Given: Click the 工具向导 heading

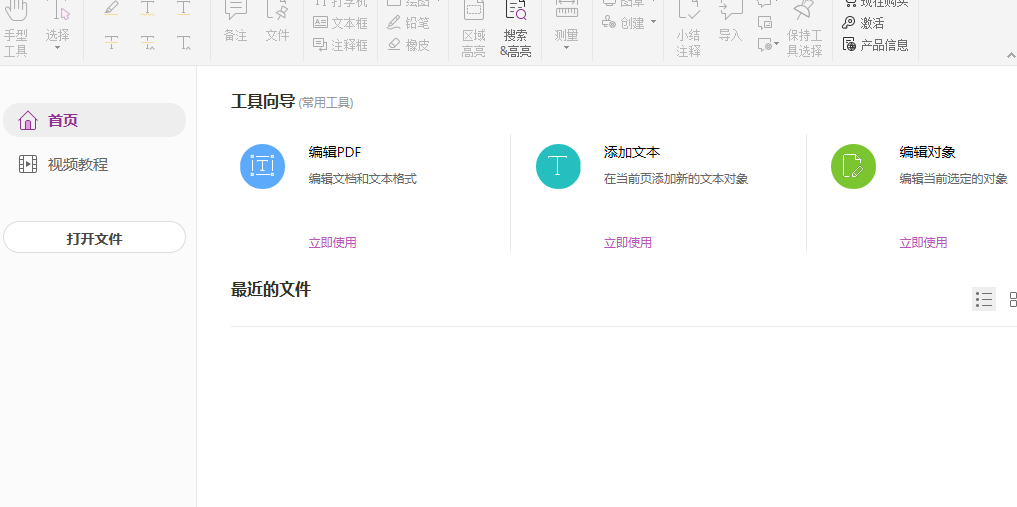Looking at the screenshot, I should 263,102.
